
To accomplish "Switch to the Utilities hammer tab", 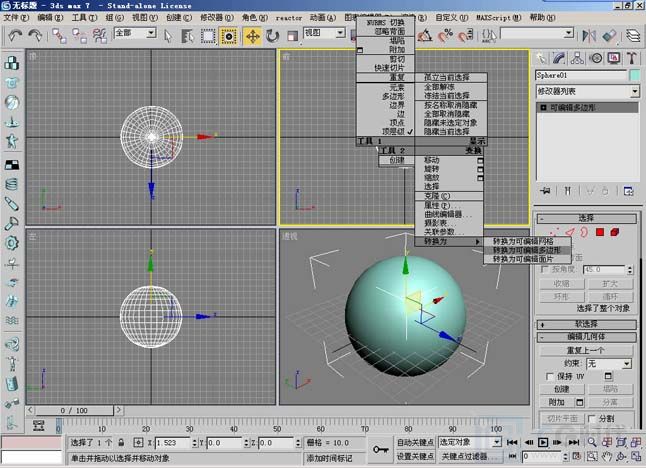I will pyautogui.click(x=632, y=58).
